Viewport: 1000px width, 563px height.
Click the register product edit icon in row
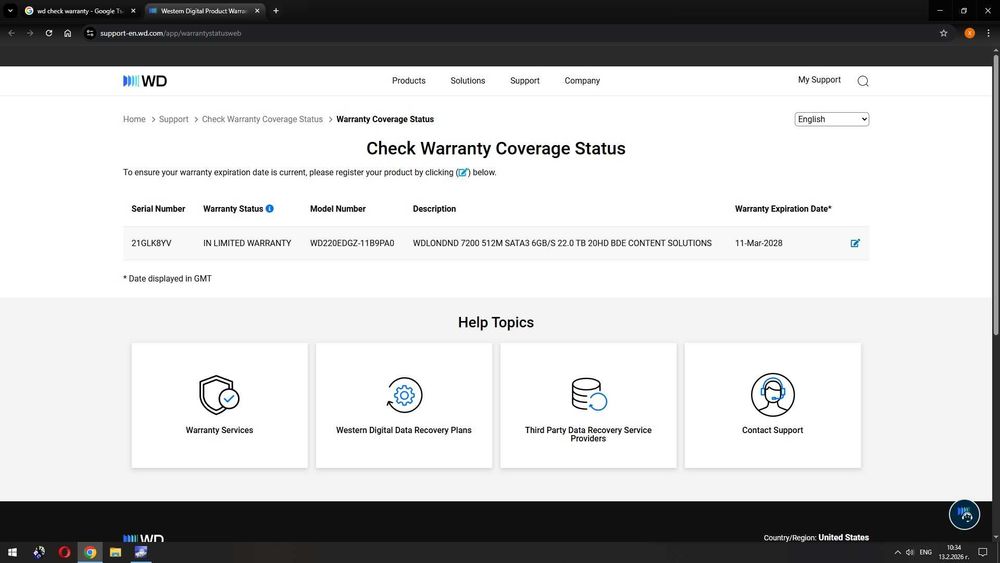855,243
